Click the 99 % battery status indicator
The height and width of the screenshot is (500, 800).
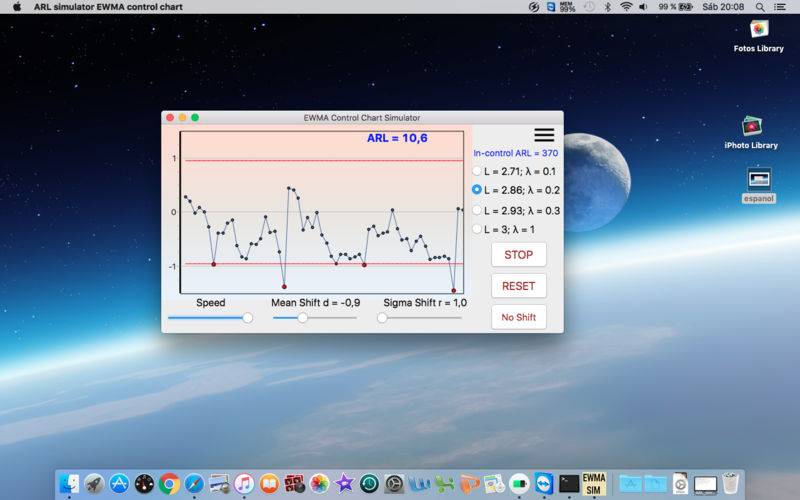[675, 7]
